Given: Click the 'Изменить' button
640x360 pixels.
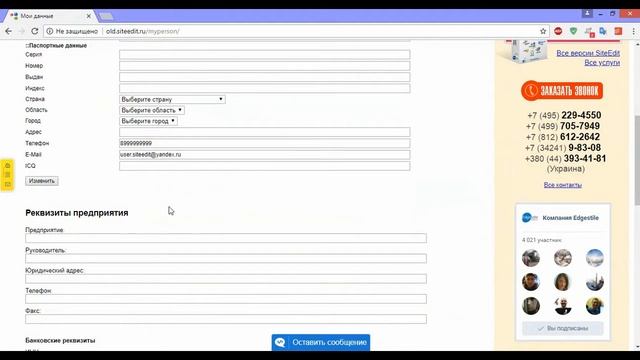Looking at the screenshot, I should point(42,181).
